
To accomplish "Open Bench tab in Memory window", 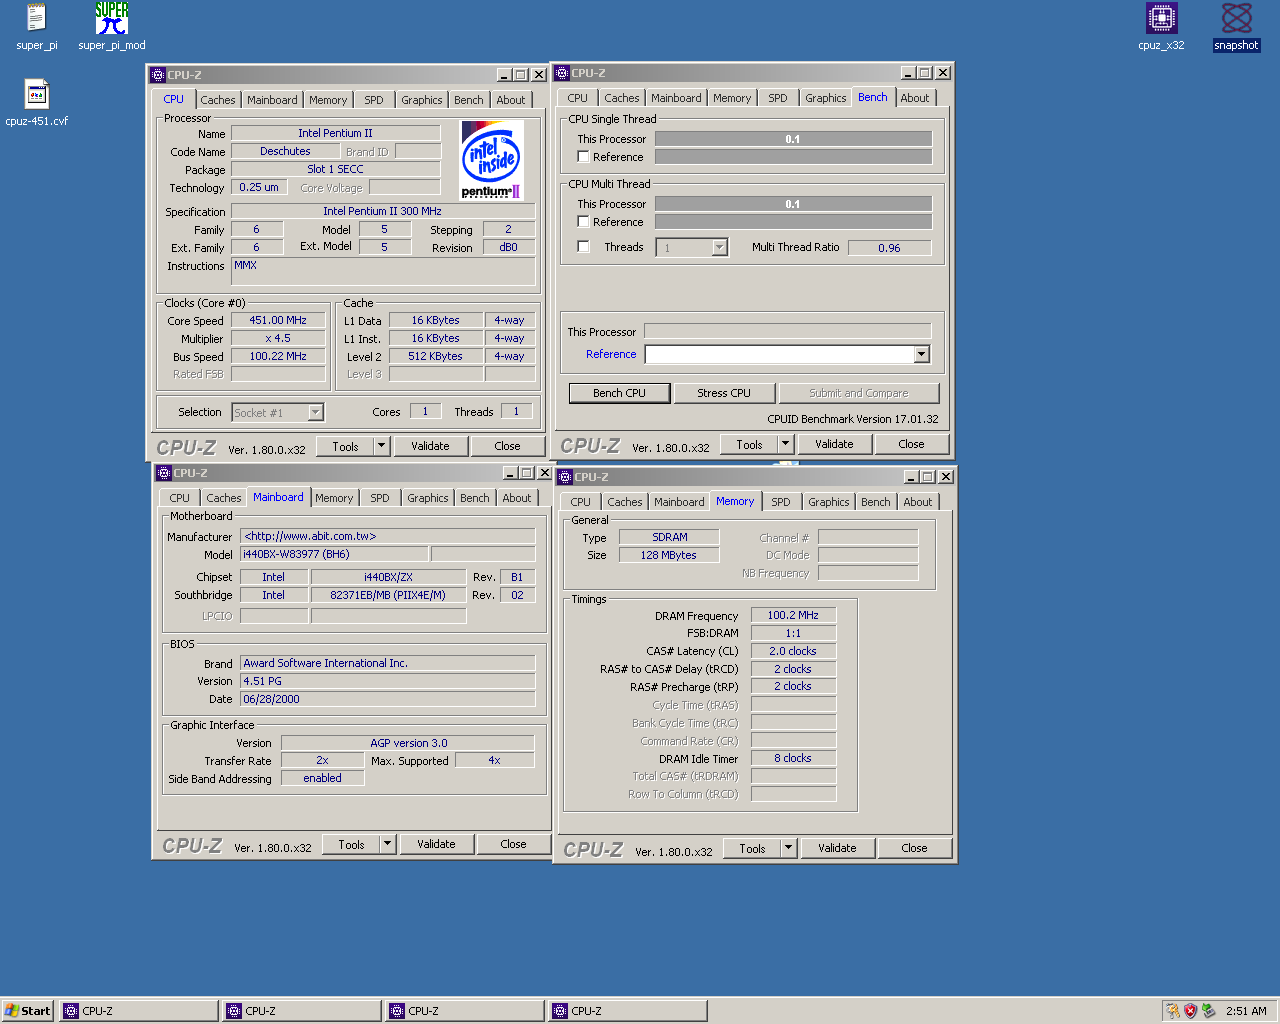I will pos(875,502).
